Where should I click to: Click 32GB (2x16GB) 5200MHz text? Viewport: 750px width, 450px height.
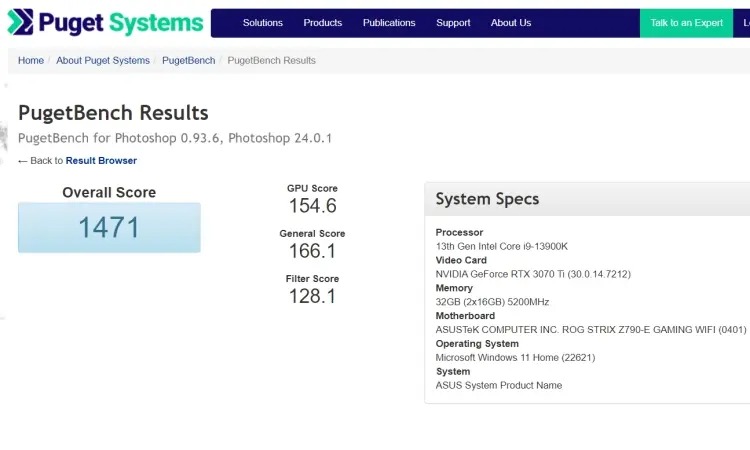point(492,302)
